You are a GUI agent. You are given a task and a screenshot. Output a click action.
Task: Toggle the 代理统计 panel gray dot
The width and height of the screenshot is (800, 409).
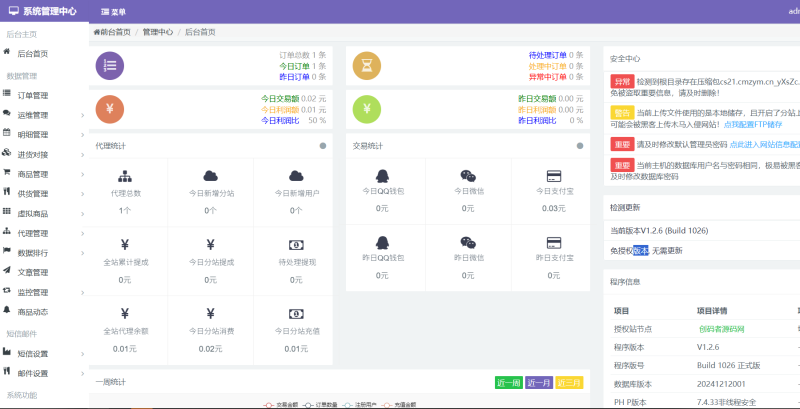[322, 146]
